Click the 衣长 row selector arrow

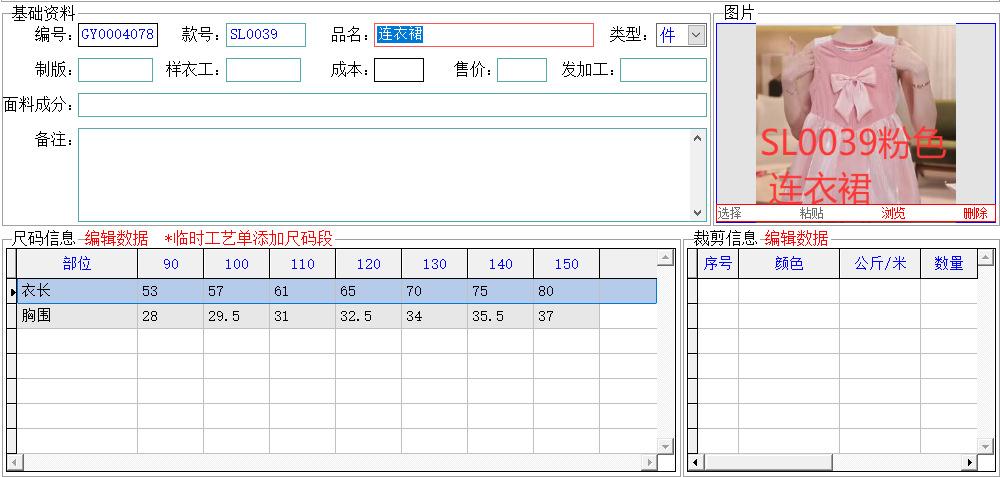point(12,292)
